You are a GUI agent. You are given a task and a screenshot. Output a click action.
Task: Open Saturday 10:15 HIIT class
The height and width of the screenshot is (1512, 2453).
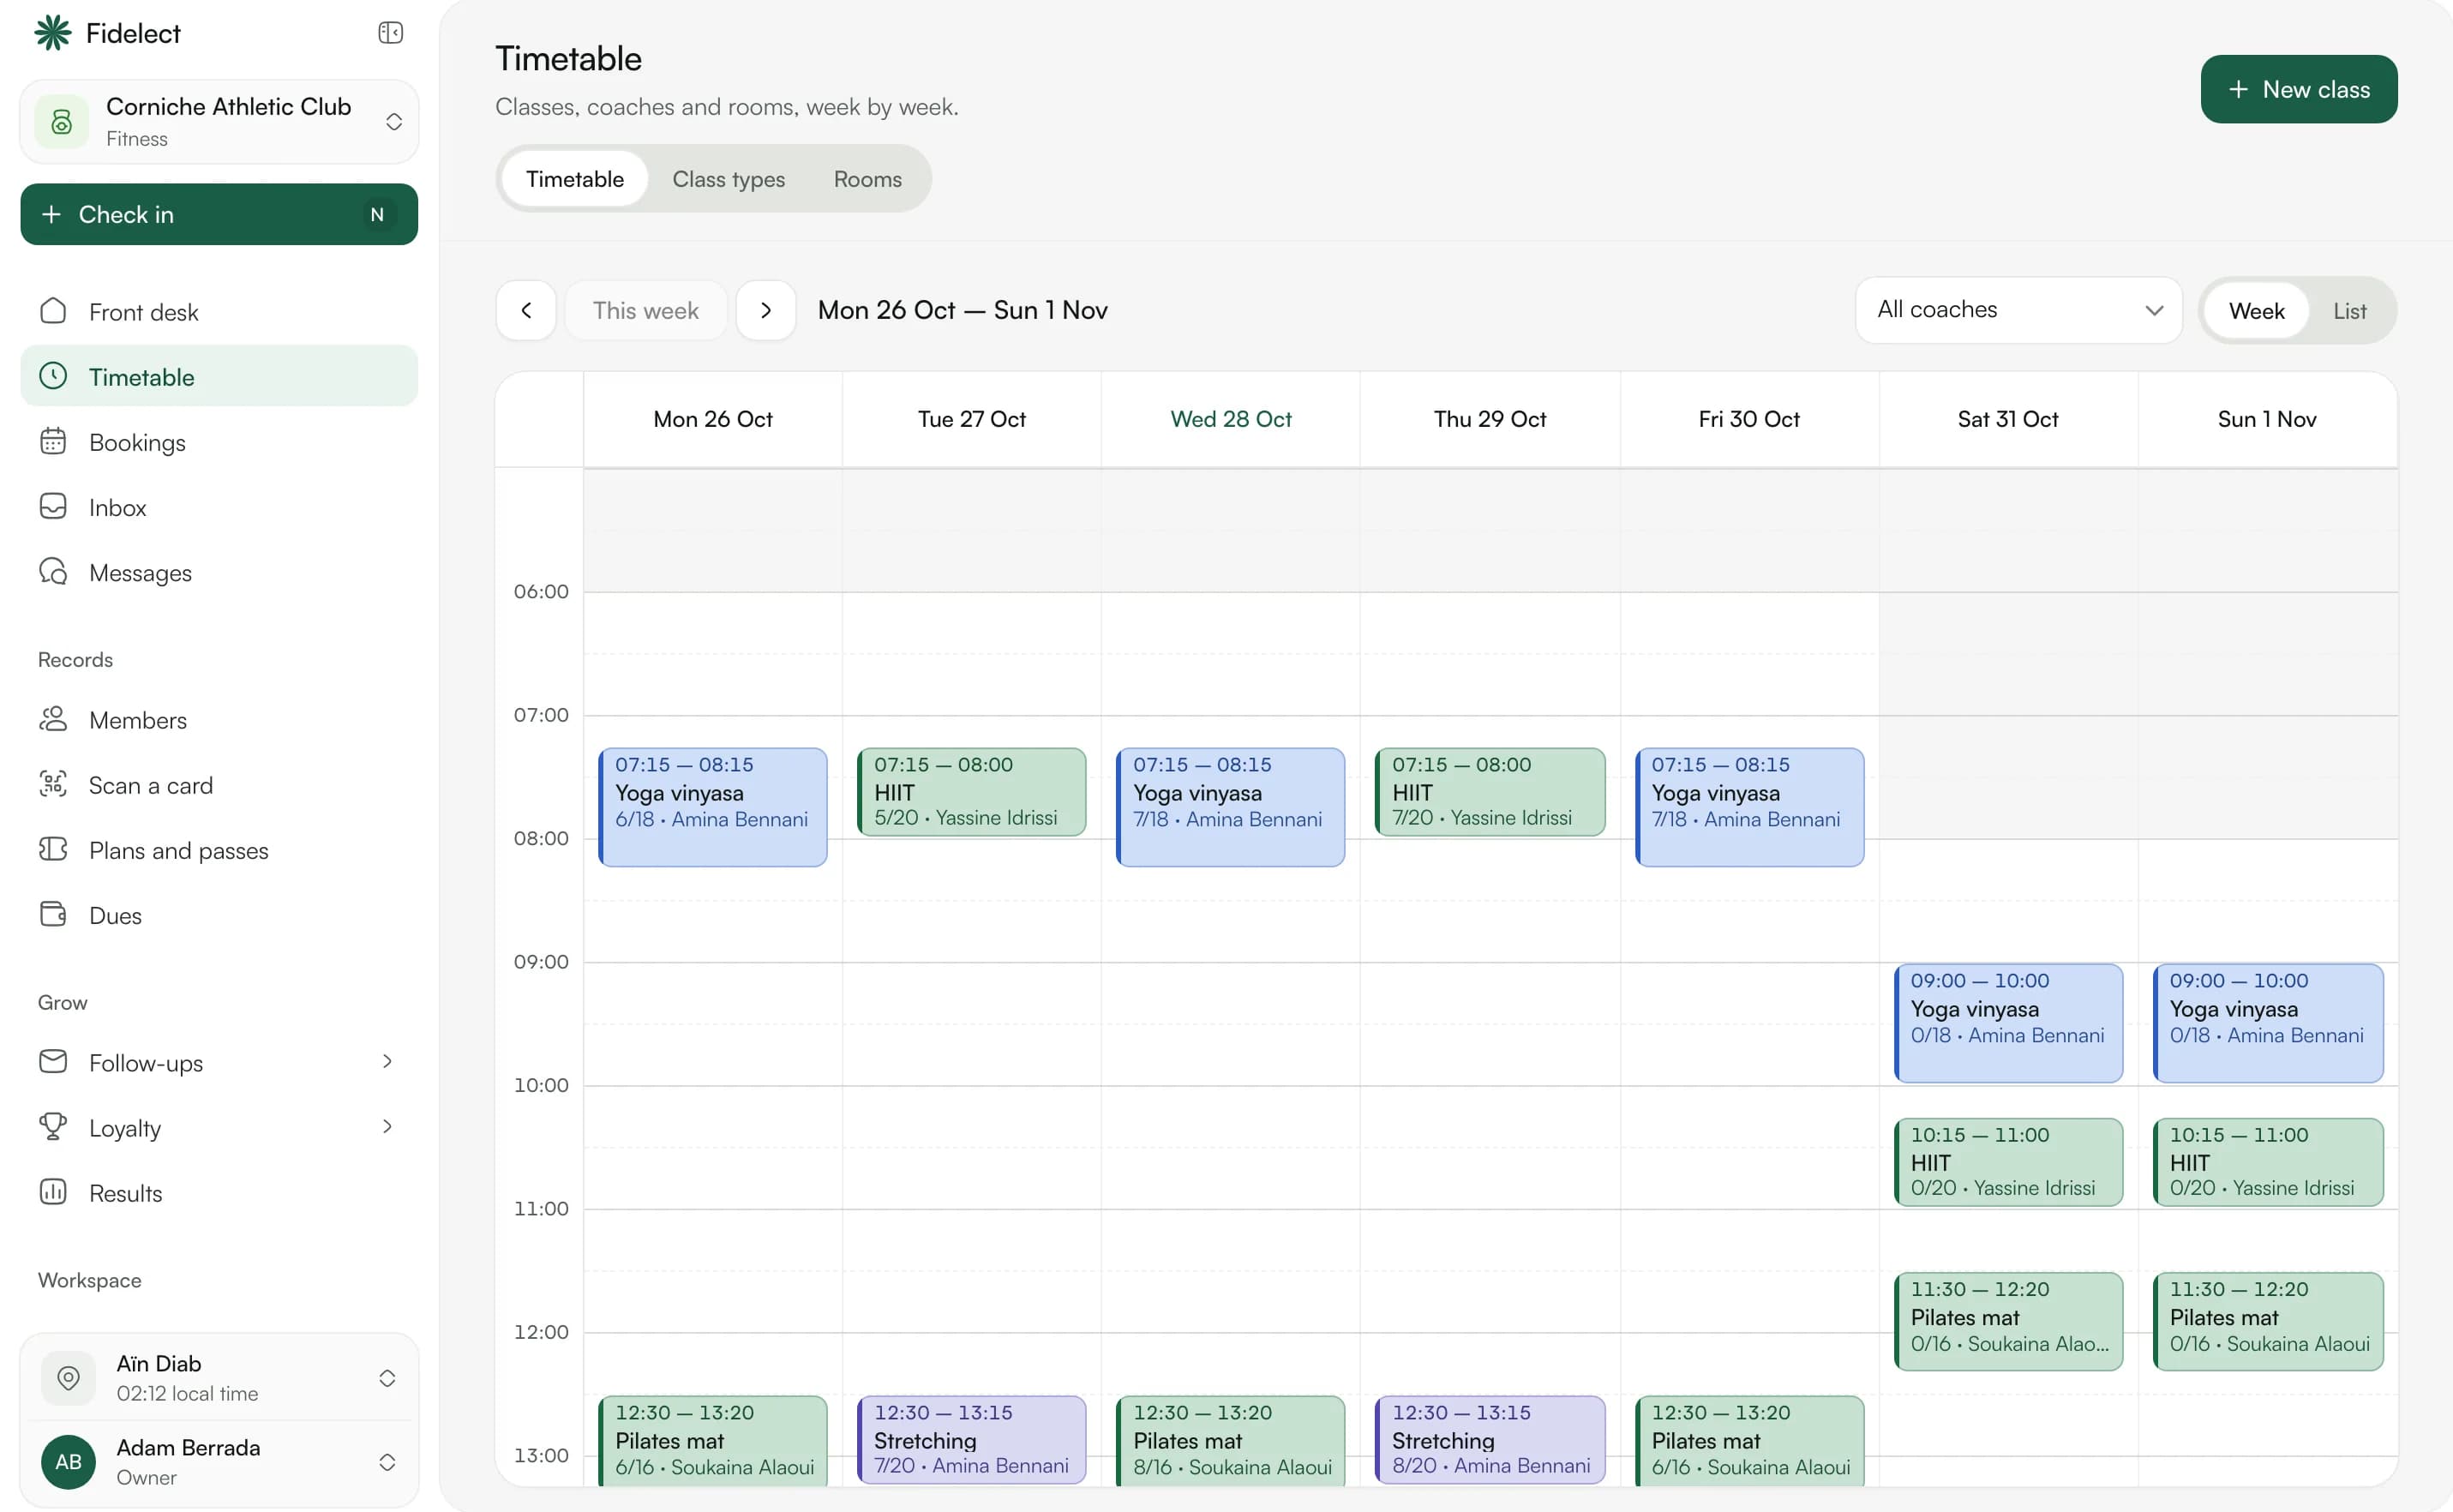coord(2008,1162)
